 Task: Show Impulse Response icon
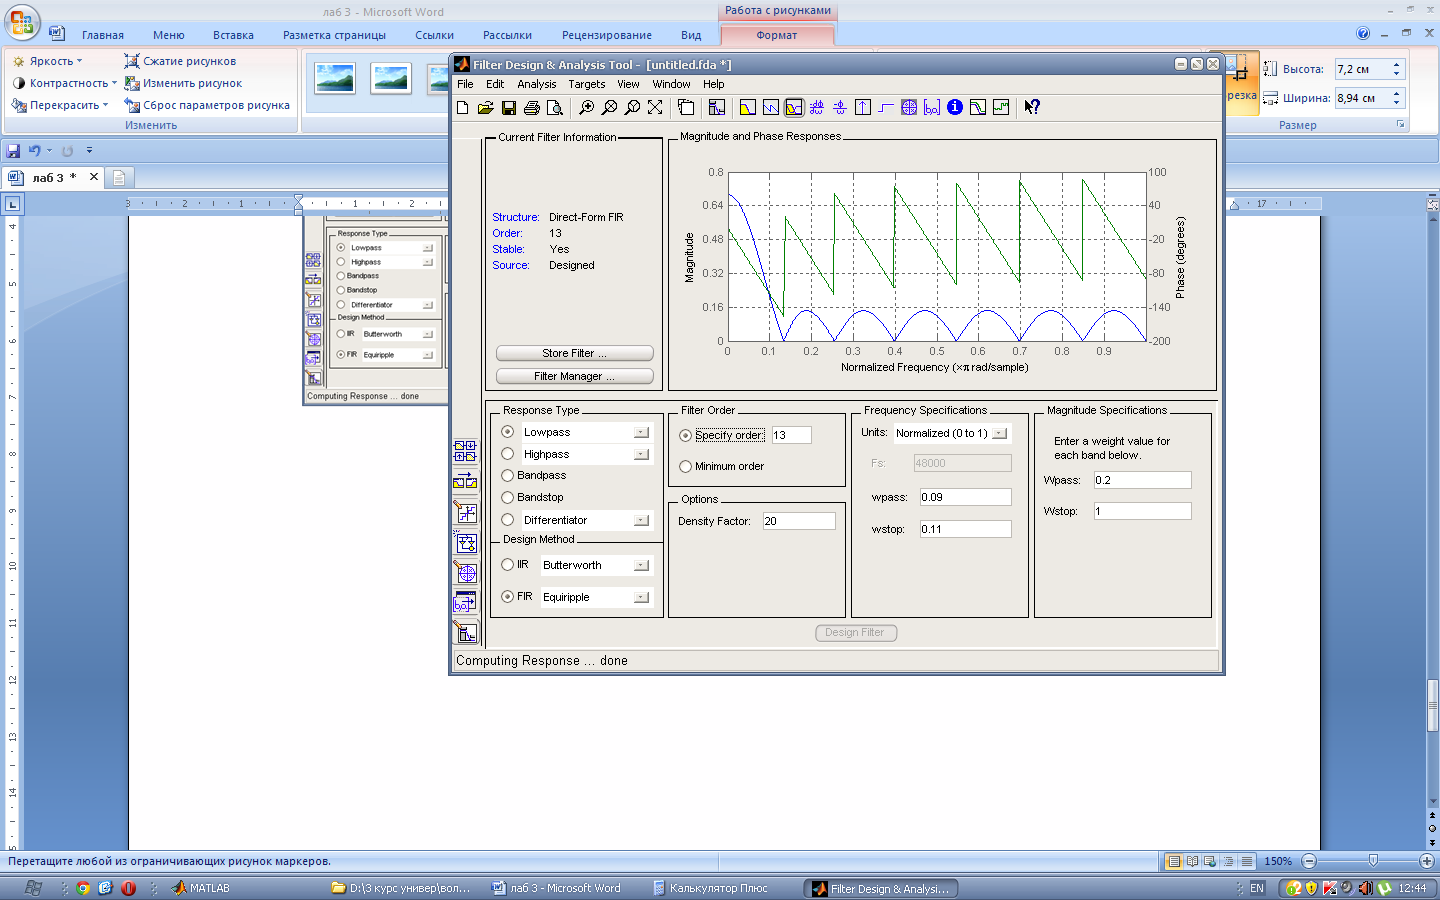coord(863,107)
